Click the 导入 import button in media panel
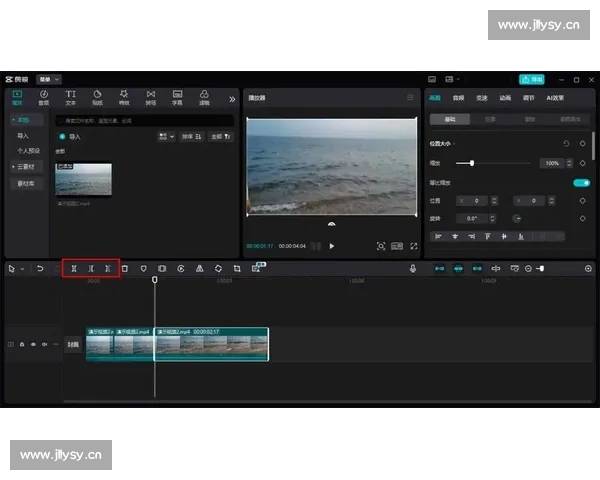Viewport: 600px width, 480px height. tap(70, 135)
